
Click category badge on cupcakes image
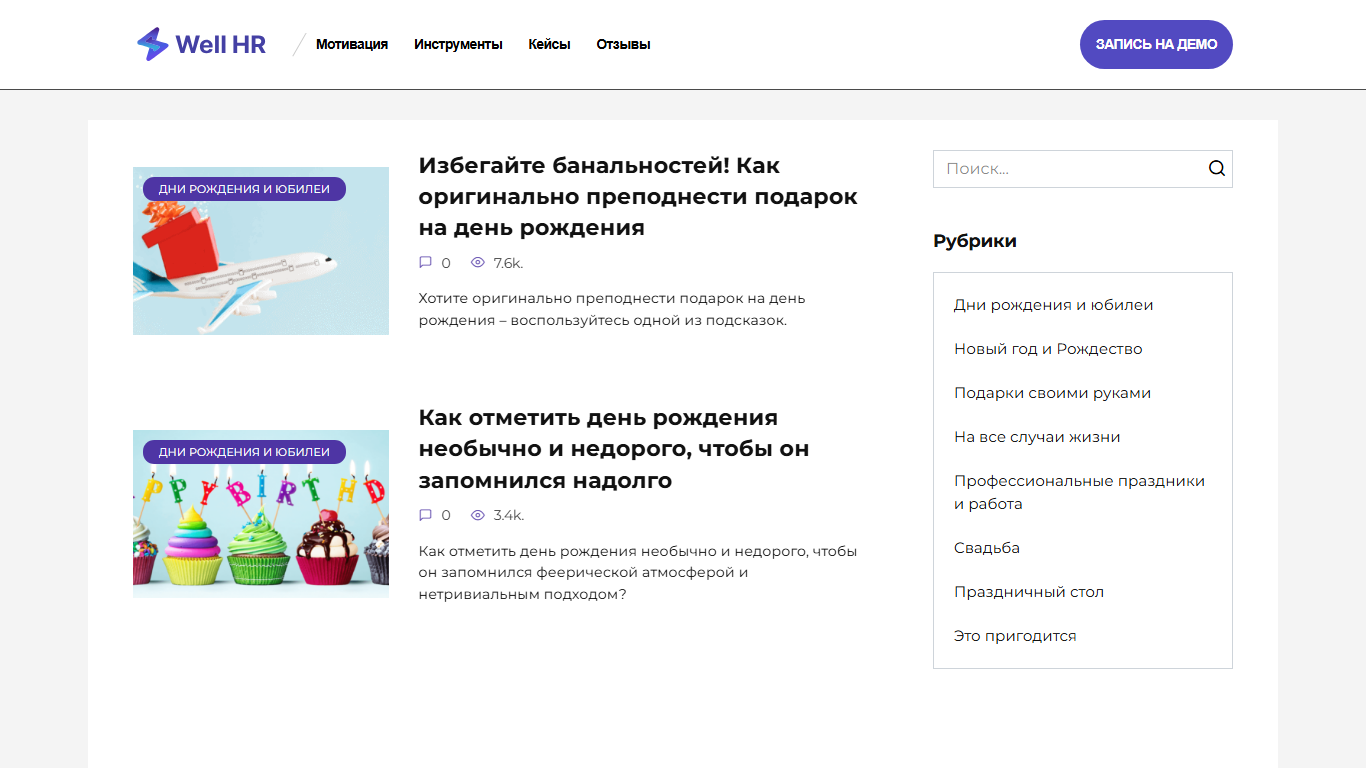tap(244, 452)
